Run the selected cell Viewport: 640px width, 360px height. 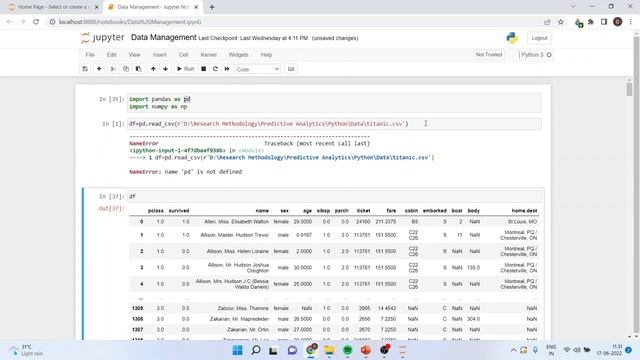(x=185, y=69)
